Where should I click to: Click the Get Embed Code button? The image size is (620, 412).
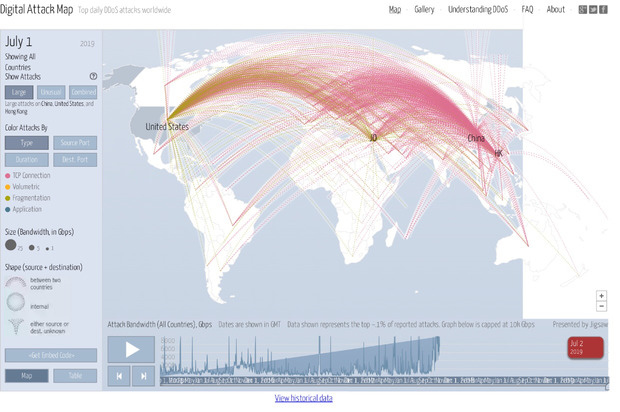[51, 355]
